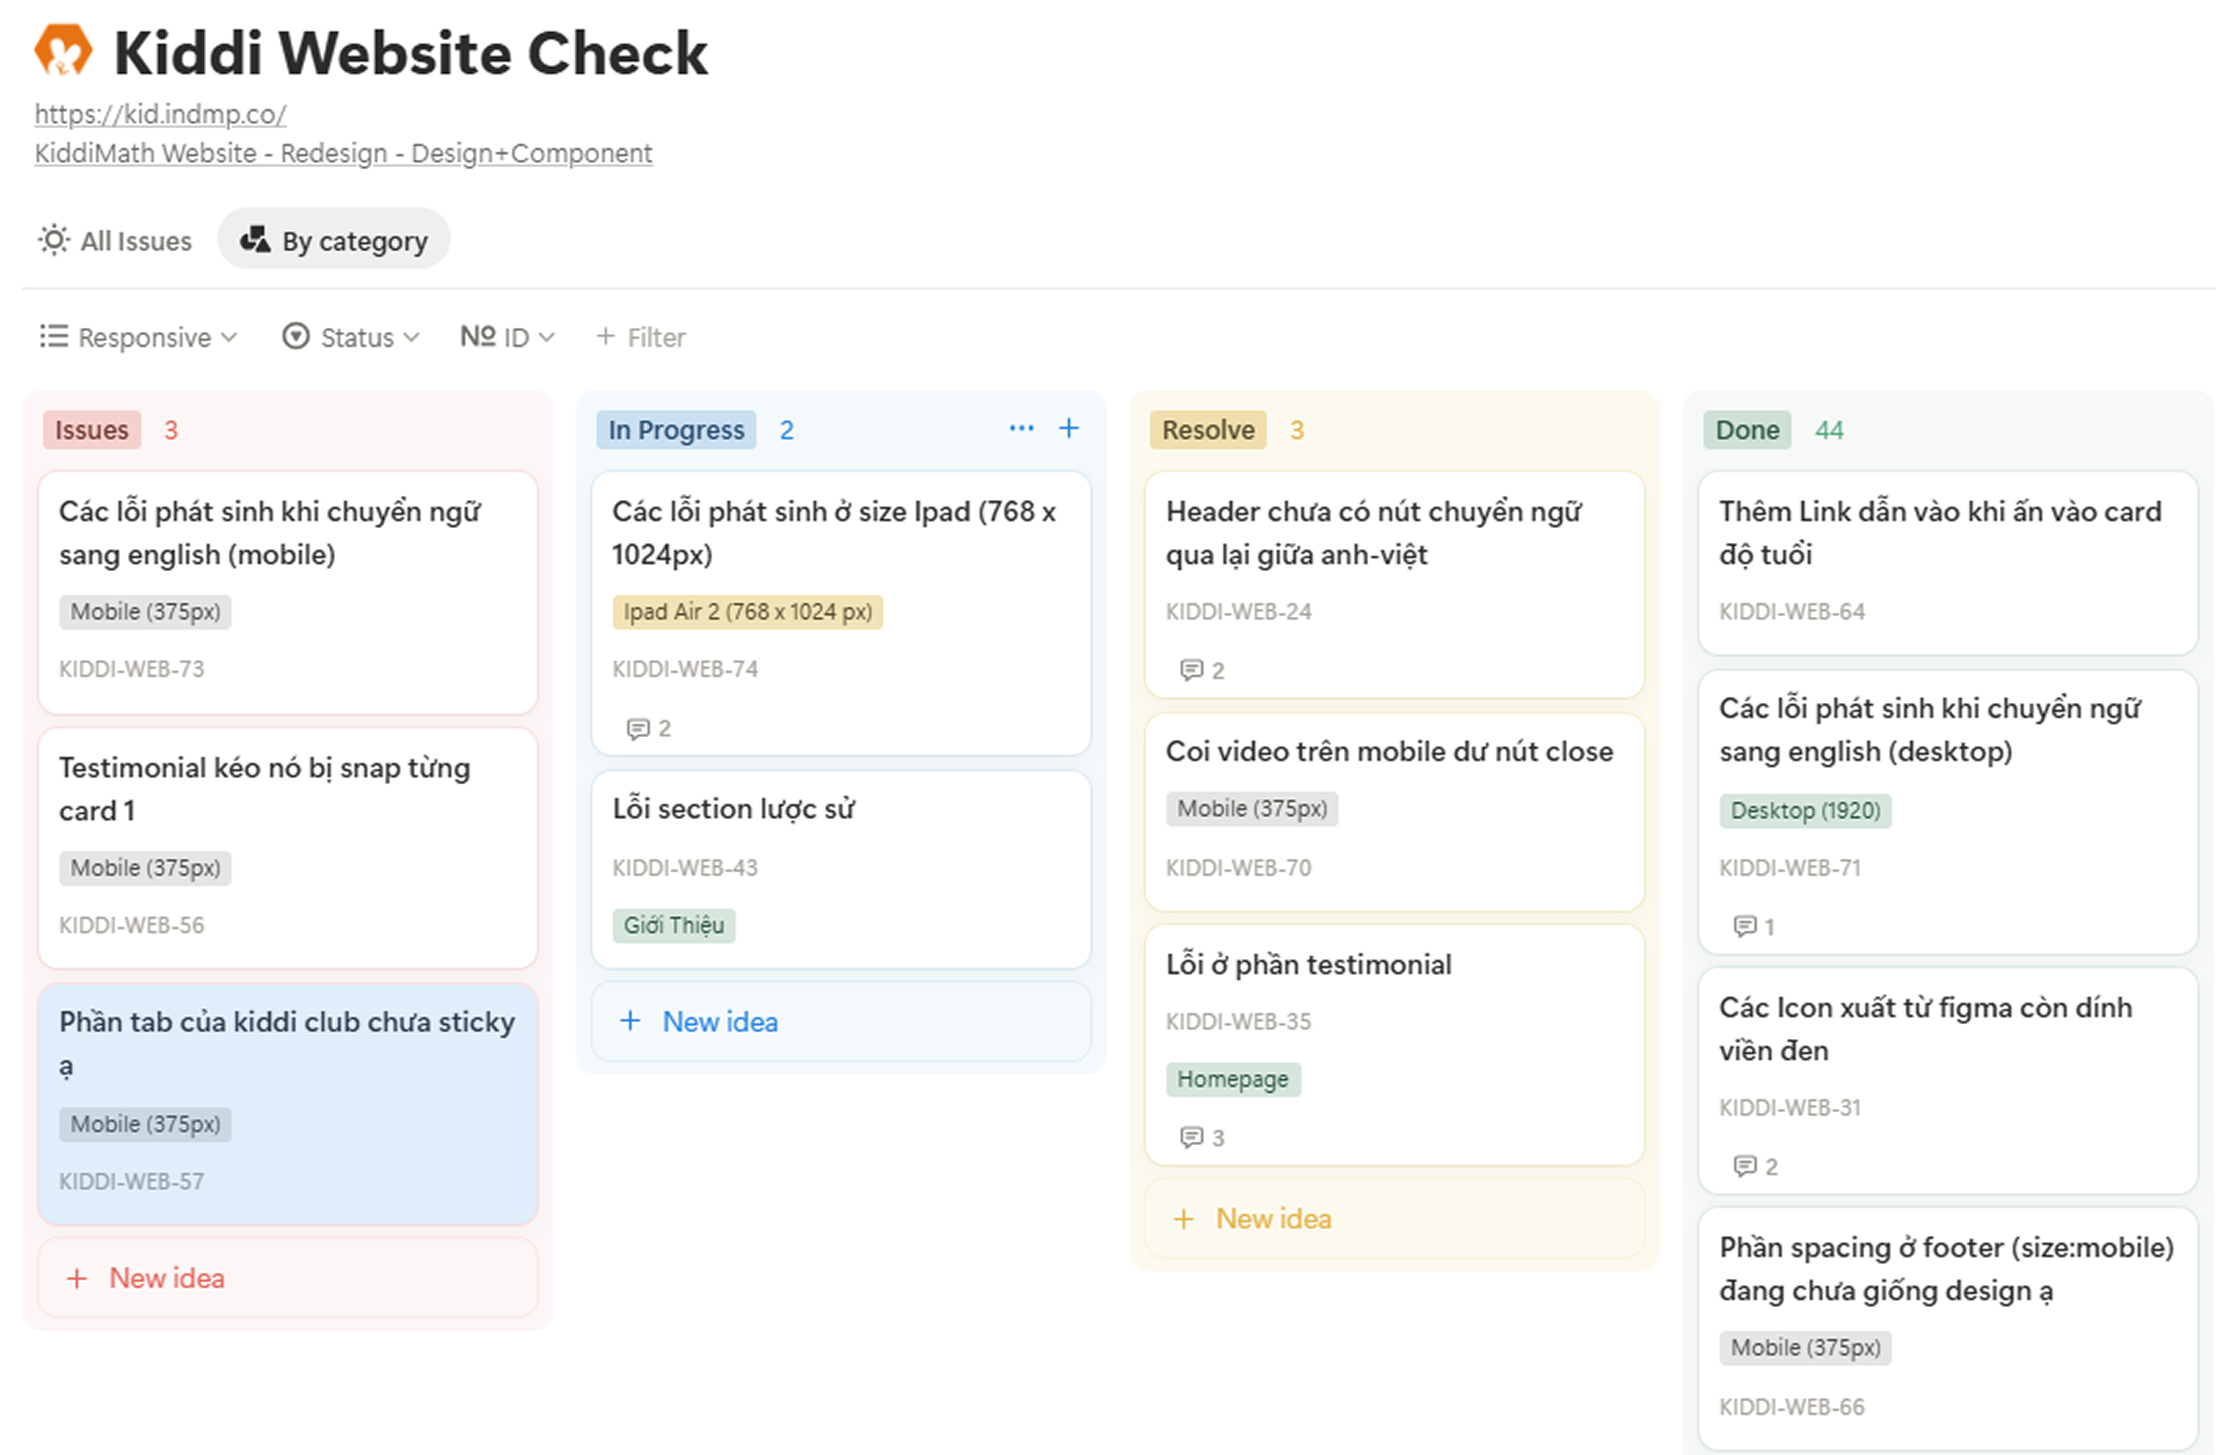This screenshot has width=2216, height=1455.
Task: Open the https://kid.indmp.co/ link
Action: tap(160, 114)
